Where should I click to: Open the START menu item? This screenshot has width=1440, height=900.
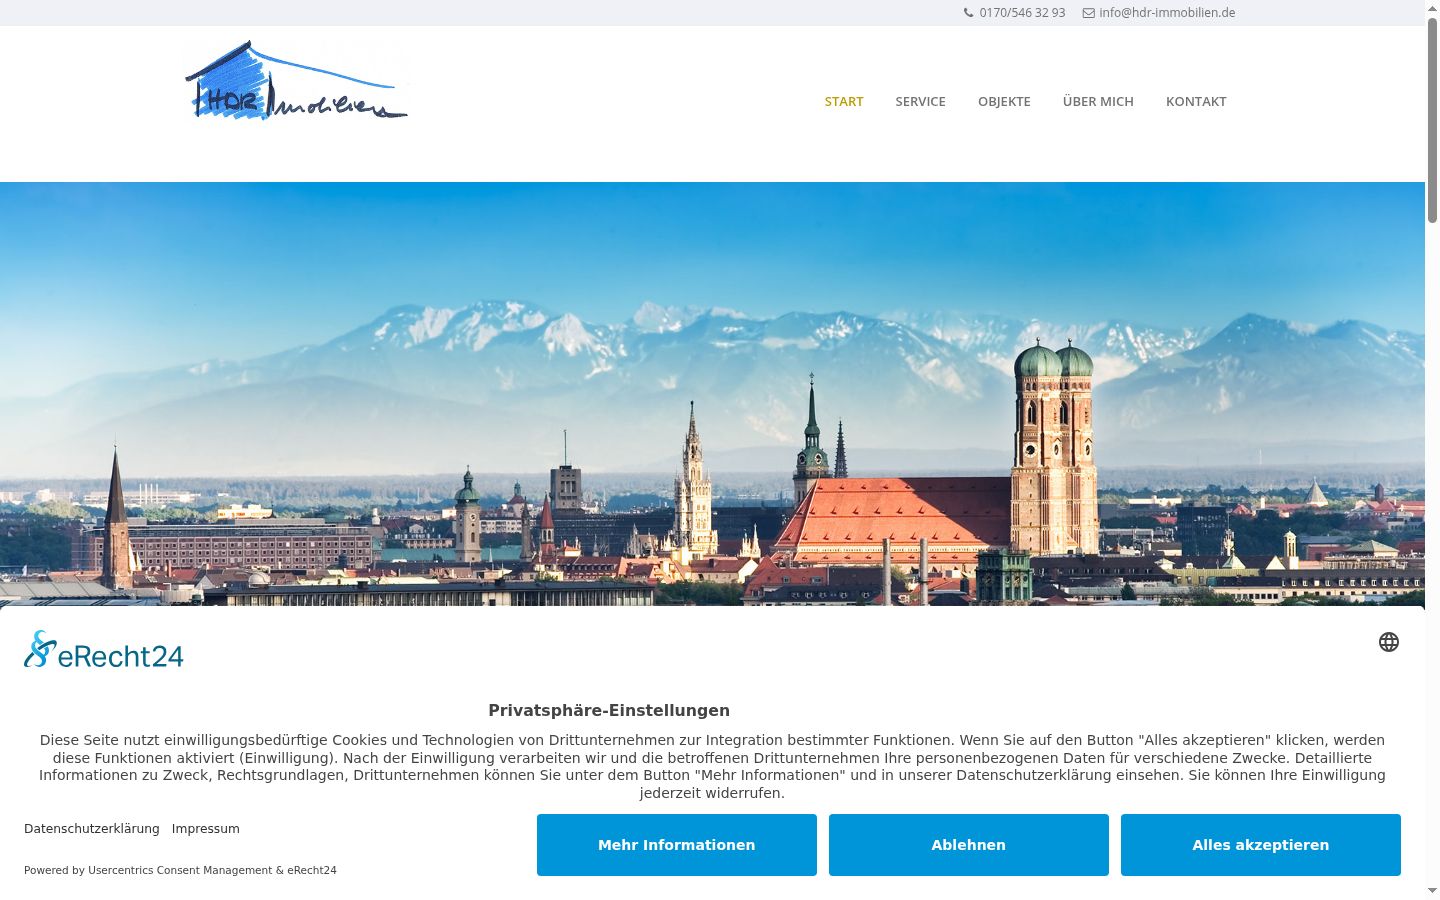[844, 101]
